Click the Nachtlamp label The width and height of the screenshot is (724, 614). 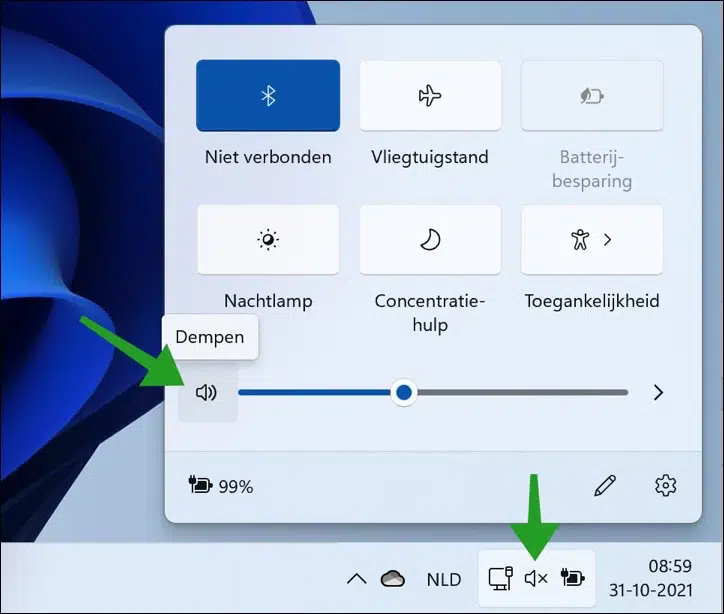tap(268, 301)
